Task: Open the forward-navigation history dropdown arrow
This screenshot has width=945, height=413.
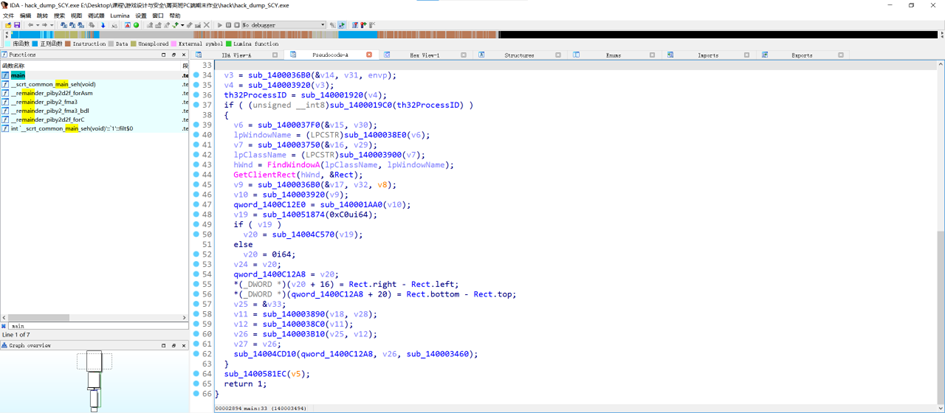Action: coord(52,25)
